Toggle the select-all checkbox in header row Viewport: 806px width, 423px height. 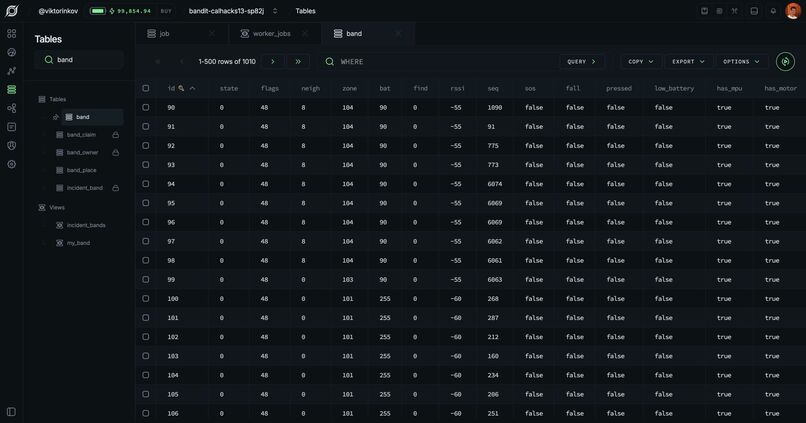point(146,88)
